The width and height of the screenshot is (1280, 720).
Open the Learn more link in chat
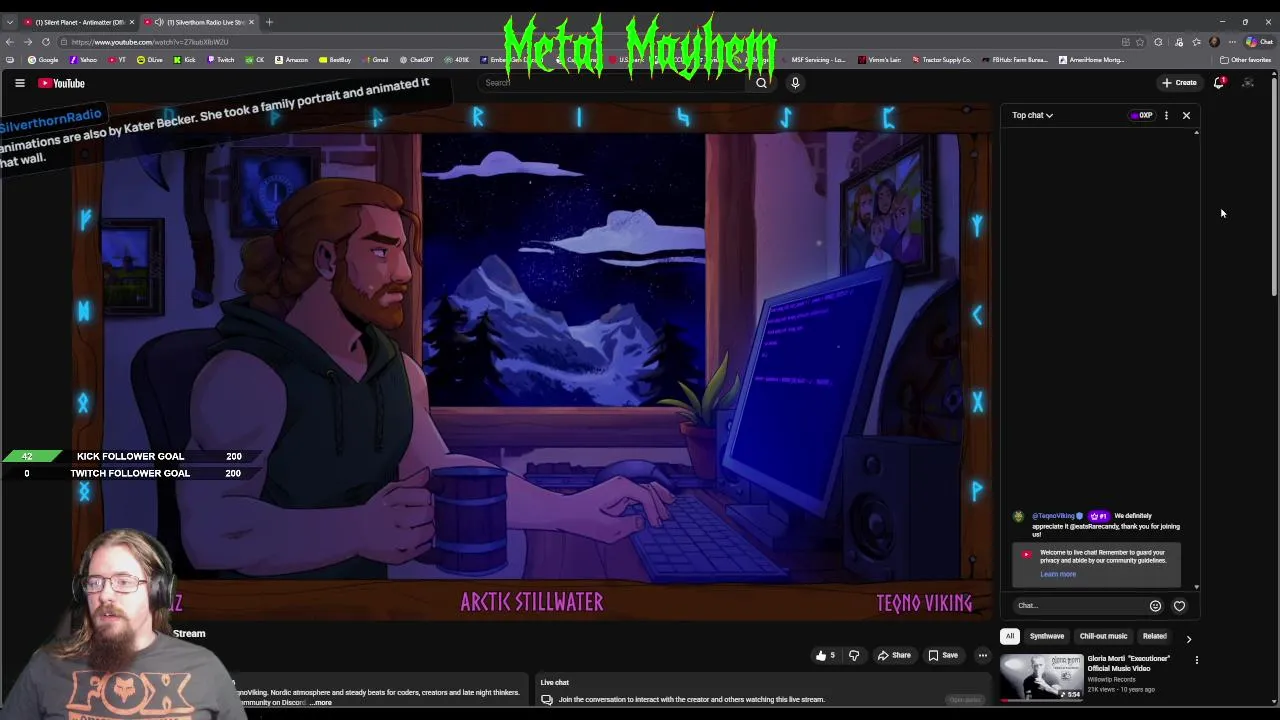1058,574
